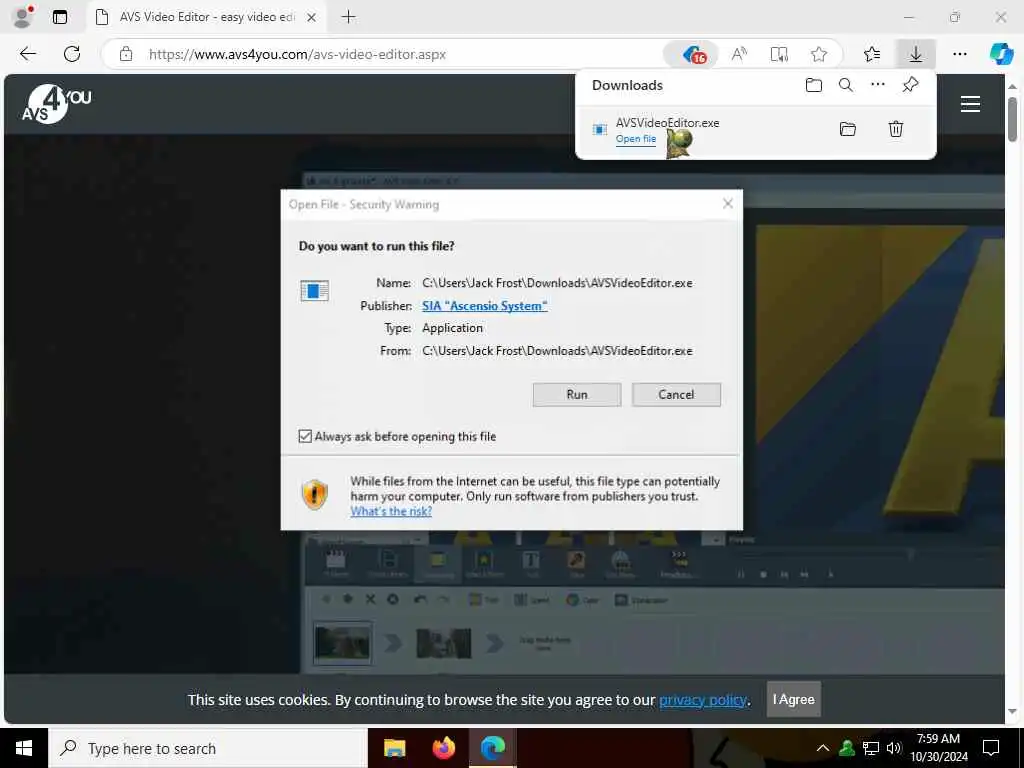The width and height of the screenshot is (1024, 768).
Task: Switch to Microsoft Edge on the taskbar
Action: click(x=492, y=748)
